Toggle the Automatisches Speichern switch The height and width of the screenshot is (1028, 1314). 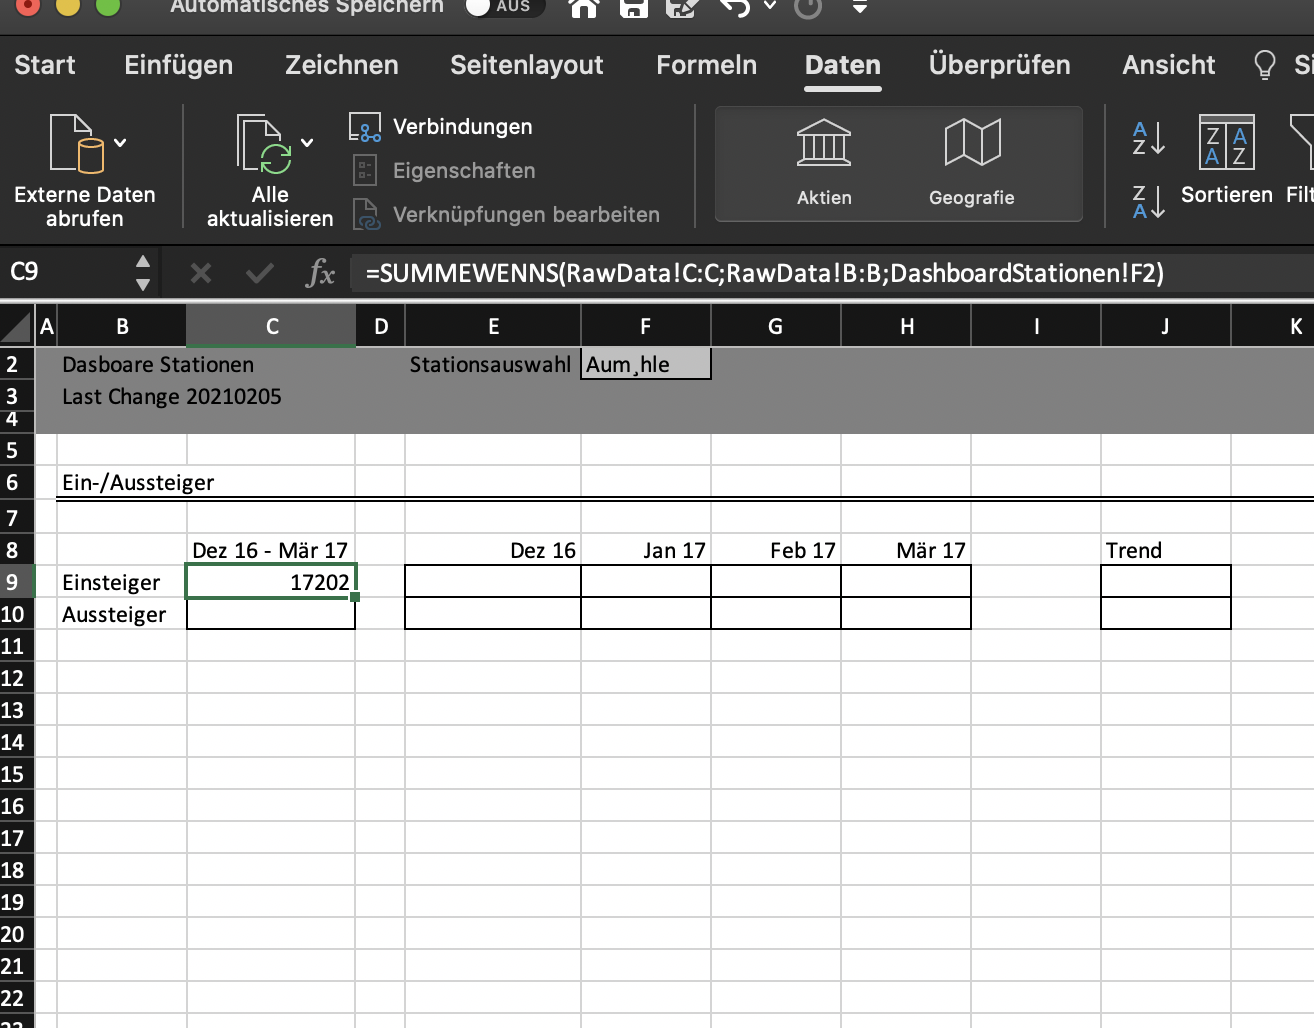[x=504, y=6]
